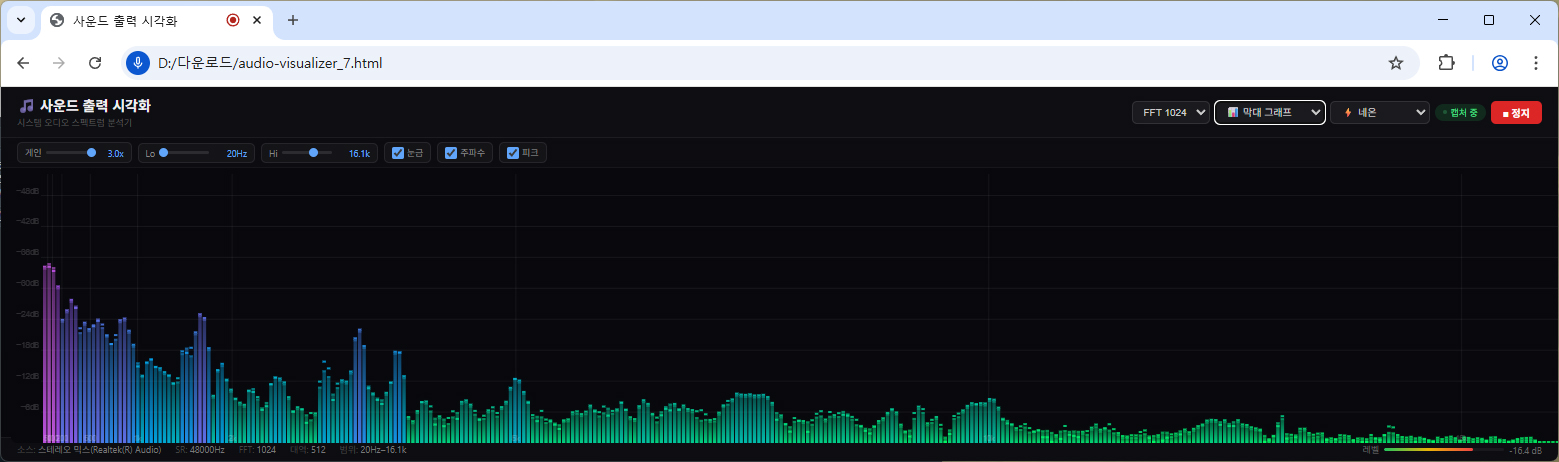Bookmark this page with the star icon
The image size is (1559, 462).
(1395, 63)
